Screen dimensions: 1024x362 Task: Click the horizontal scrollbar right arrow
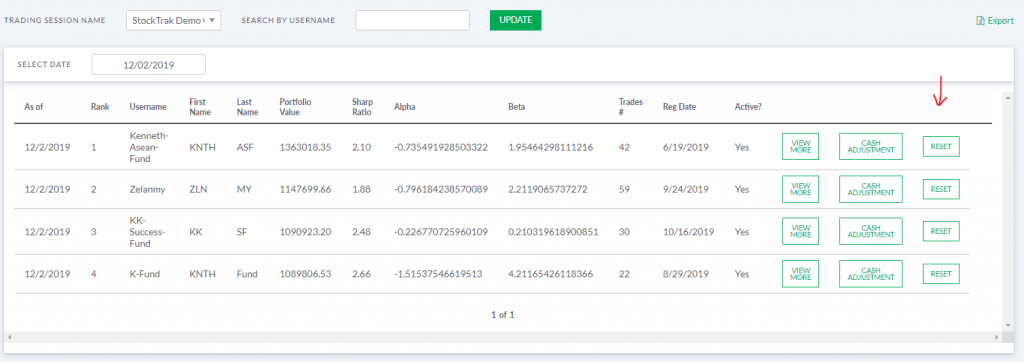(x=997, y=337)
